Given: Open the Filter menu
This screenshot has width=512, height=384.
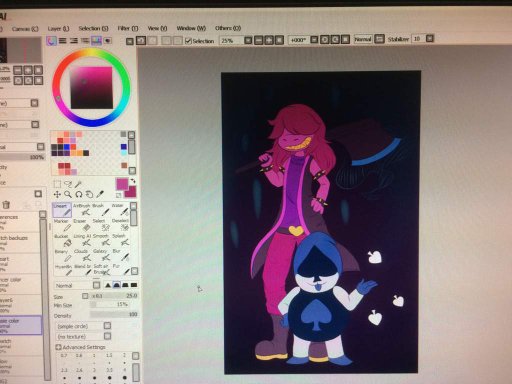Looking at the screenshot, I should pos(128,28).
